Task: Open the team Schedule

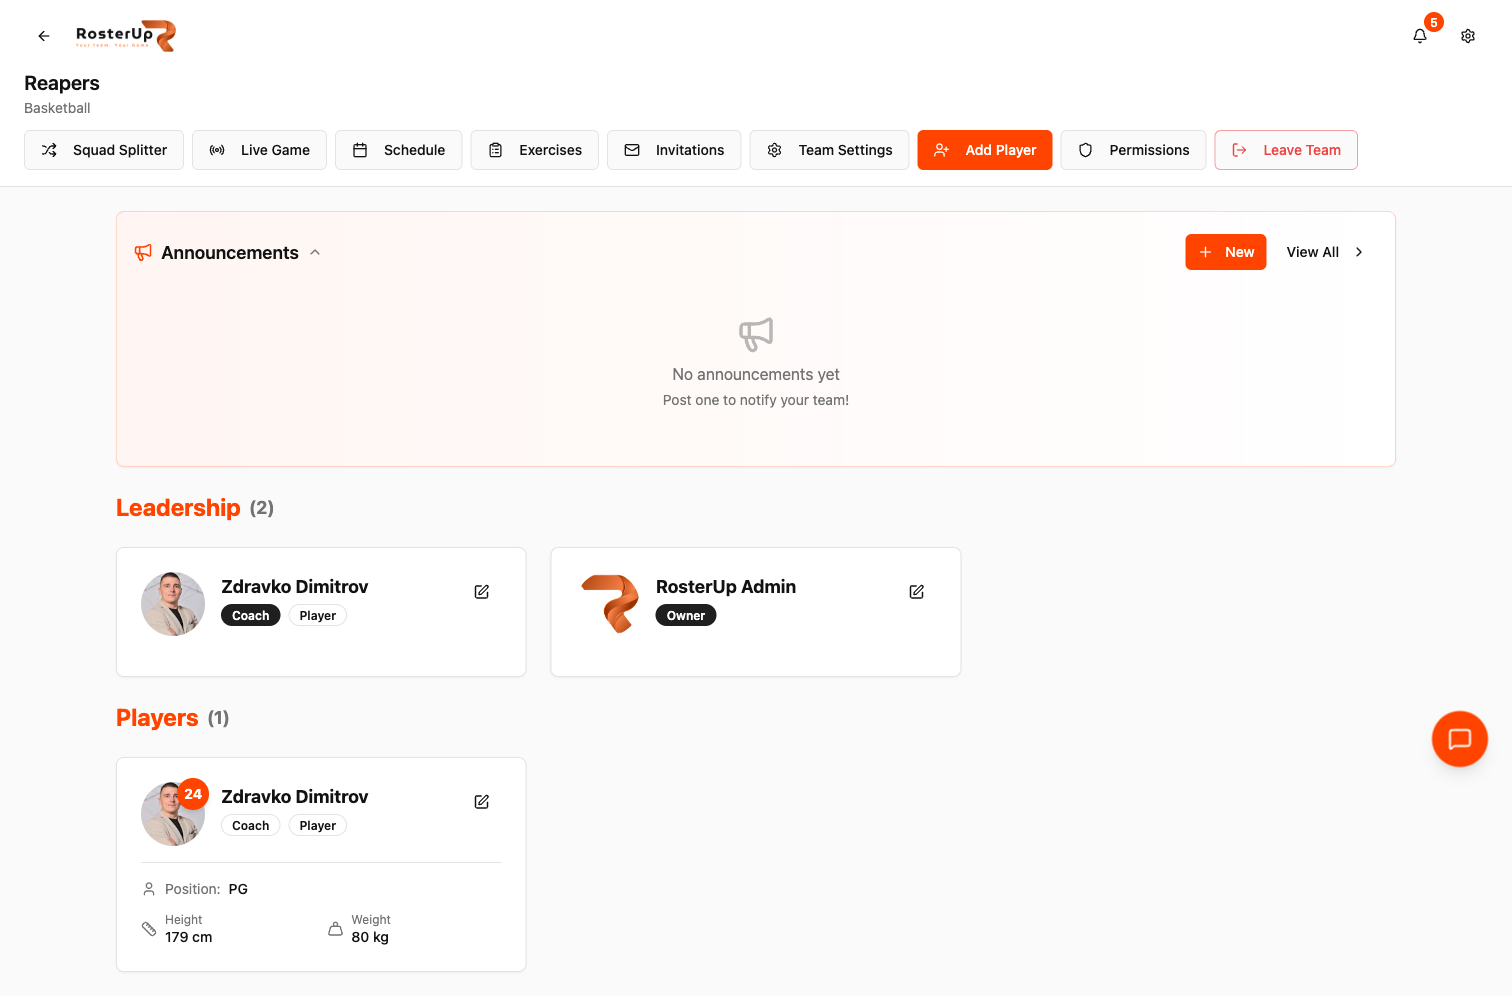Action: click(399, 150)
